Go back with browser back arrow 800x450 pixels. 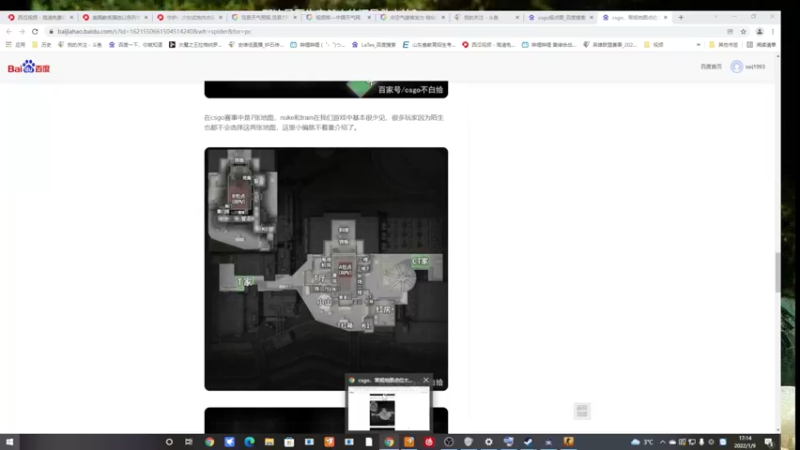coord(9,32)
